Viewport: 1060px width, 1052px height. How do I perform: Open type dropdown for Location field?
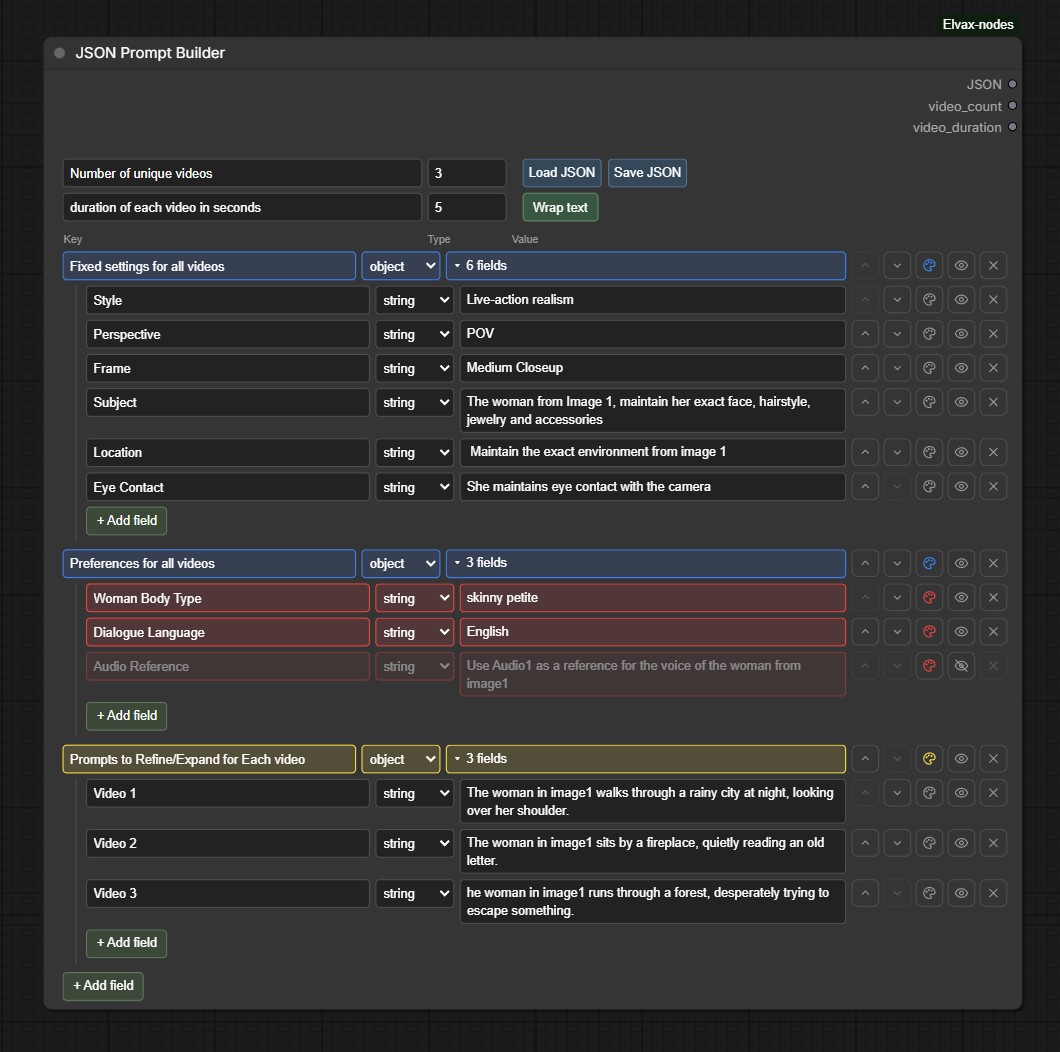414,452
